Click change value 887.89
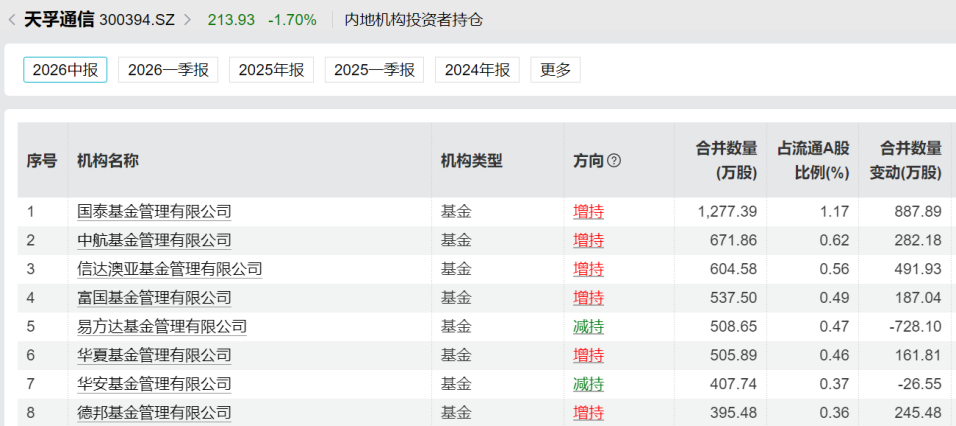This screenshot has width=956, height=426. tap(920, 212)
